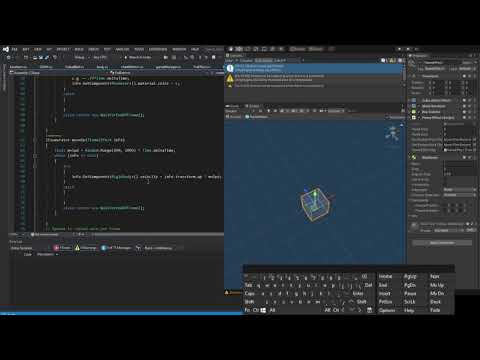
Task: Select the Unity Transform tool
Action: 273,49
